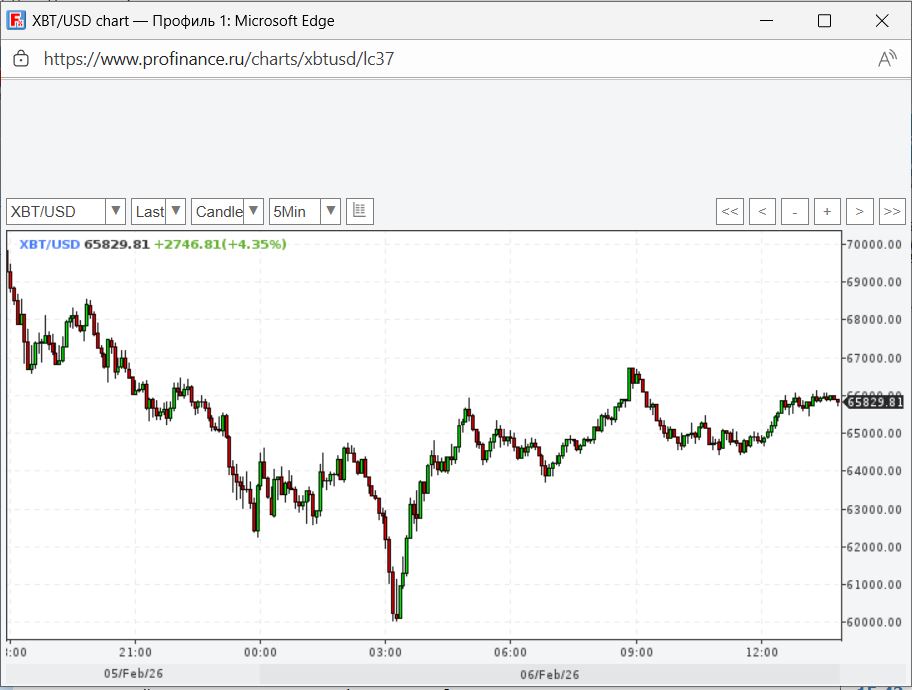Screen dimensions: 912x690
Task: Jump to latest data with >> button
Action: (x=892, y=211)
